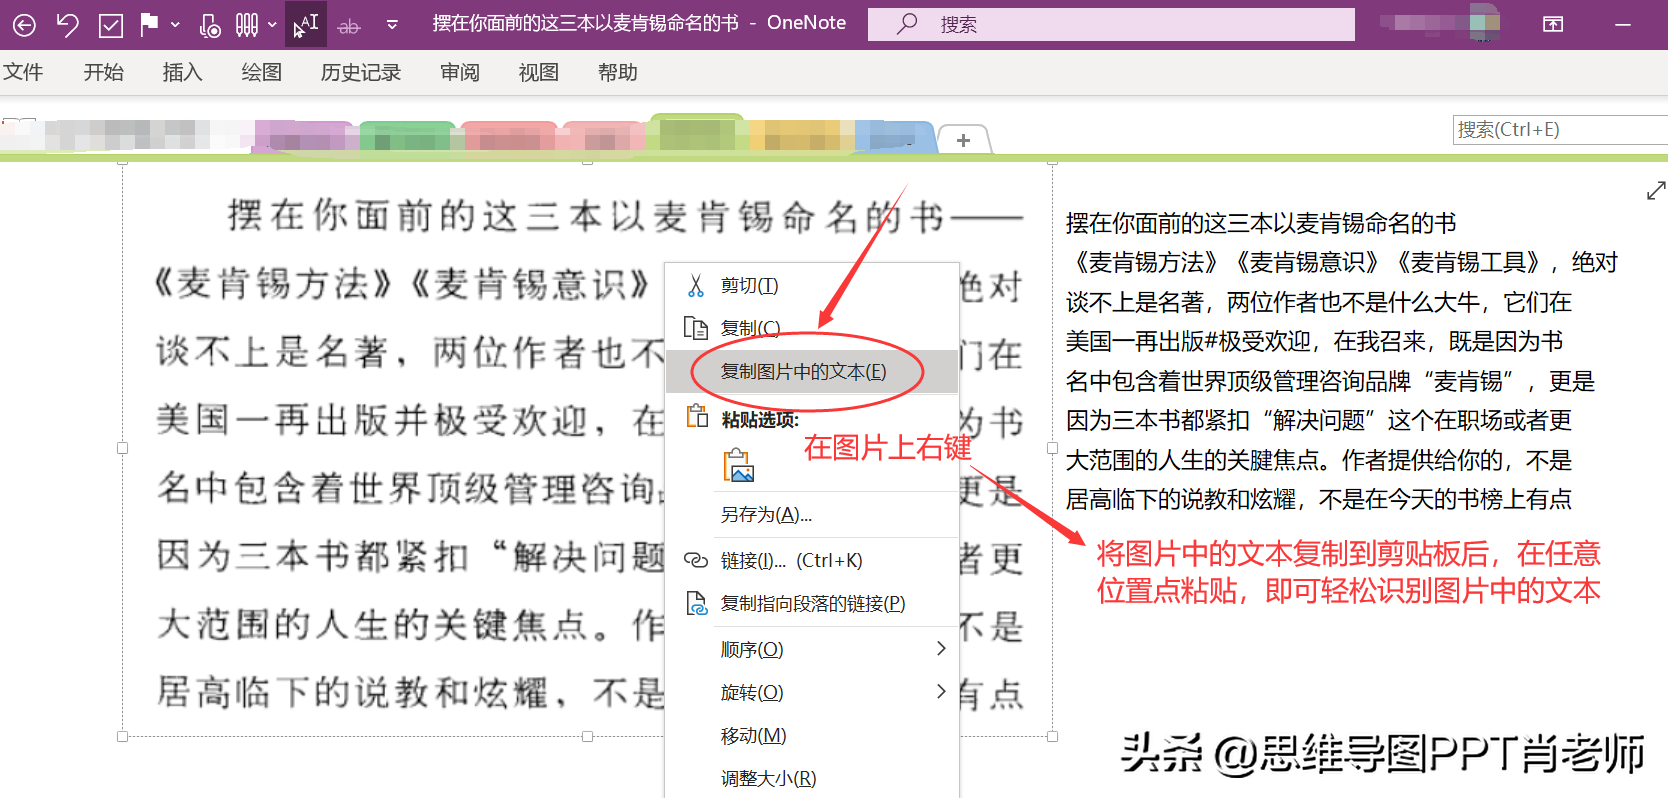Click the paste as picture option icon
Viewport: 1668px width, 798px height.
739,466
